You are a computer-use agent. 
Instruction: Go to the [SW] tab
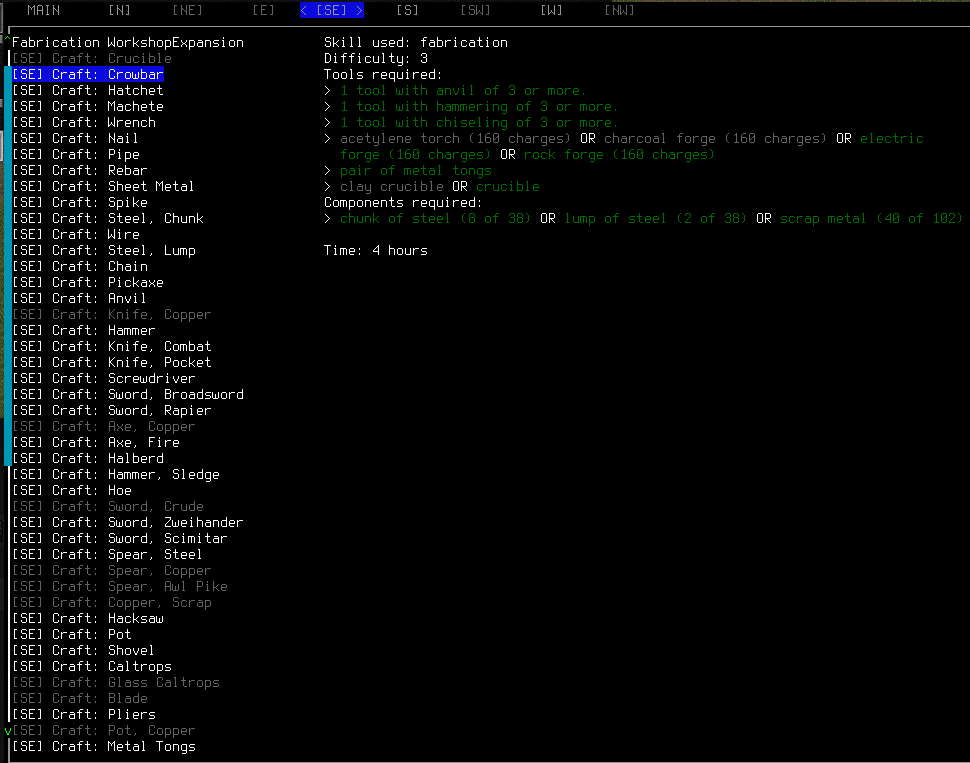tap(475, 10)
